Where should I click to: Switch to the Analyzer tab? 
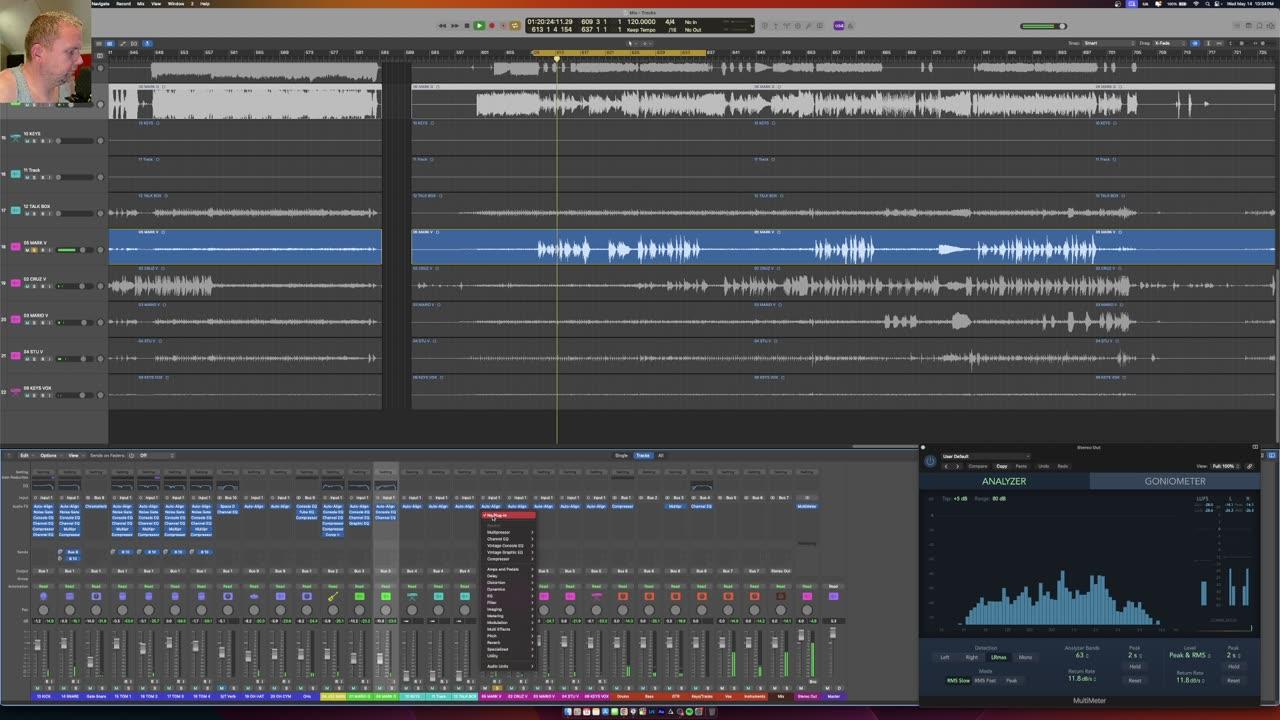pos(1004,481)
